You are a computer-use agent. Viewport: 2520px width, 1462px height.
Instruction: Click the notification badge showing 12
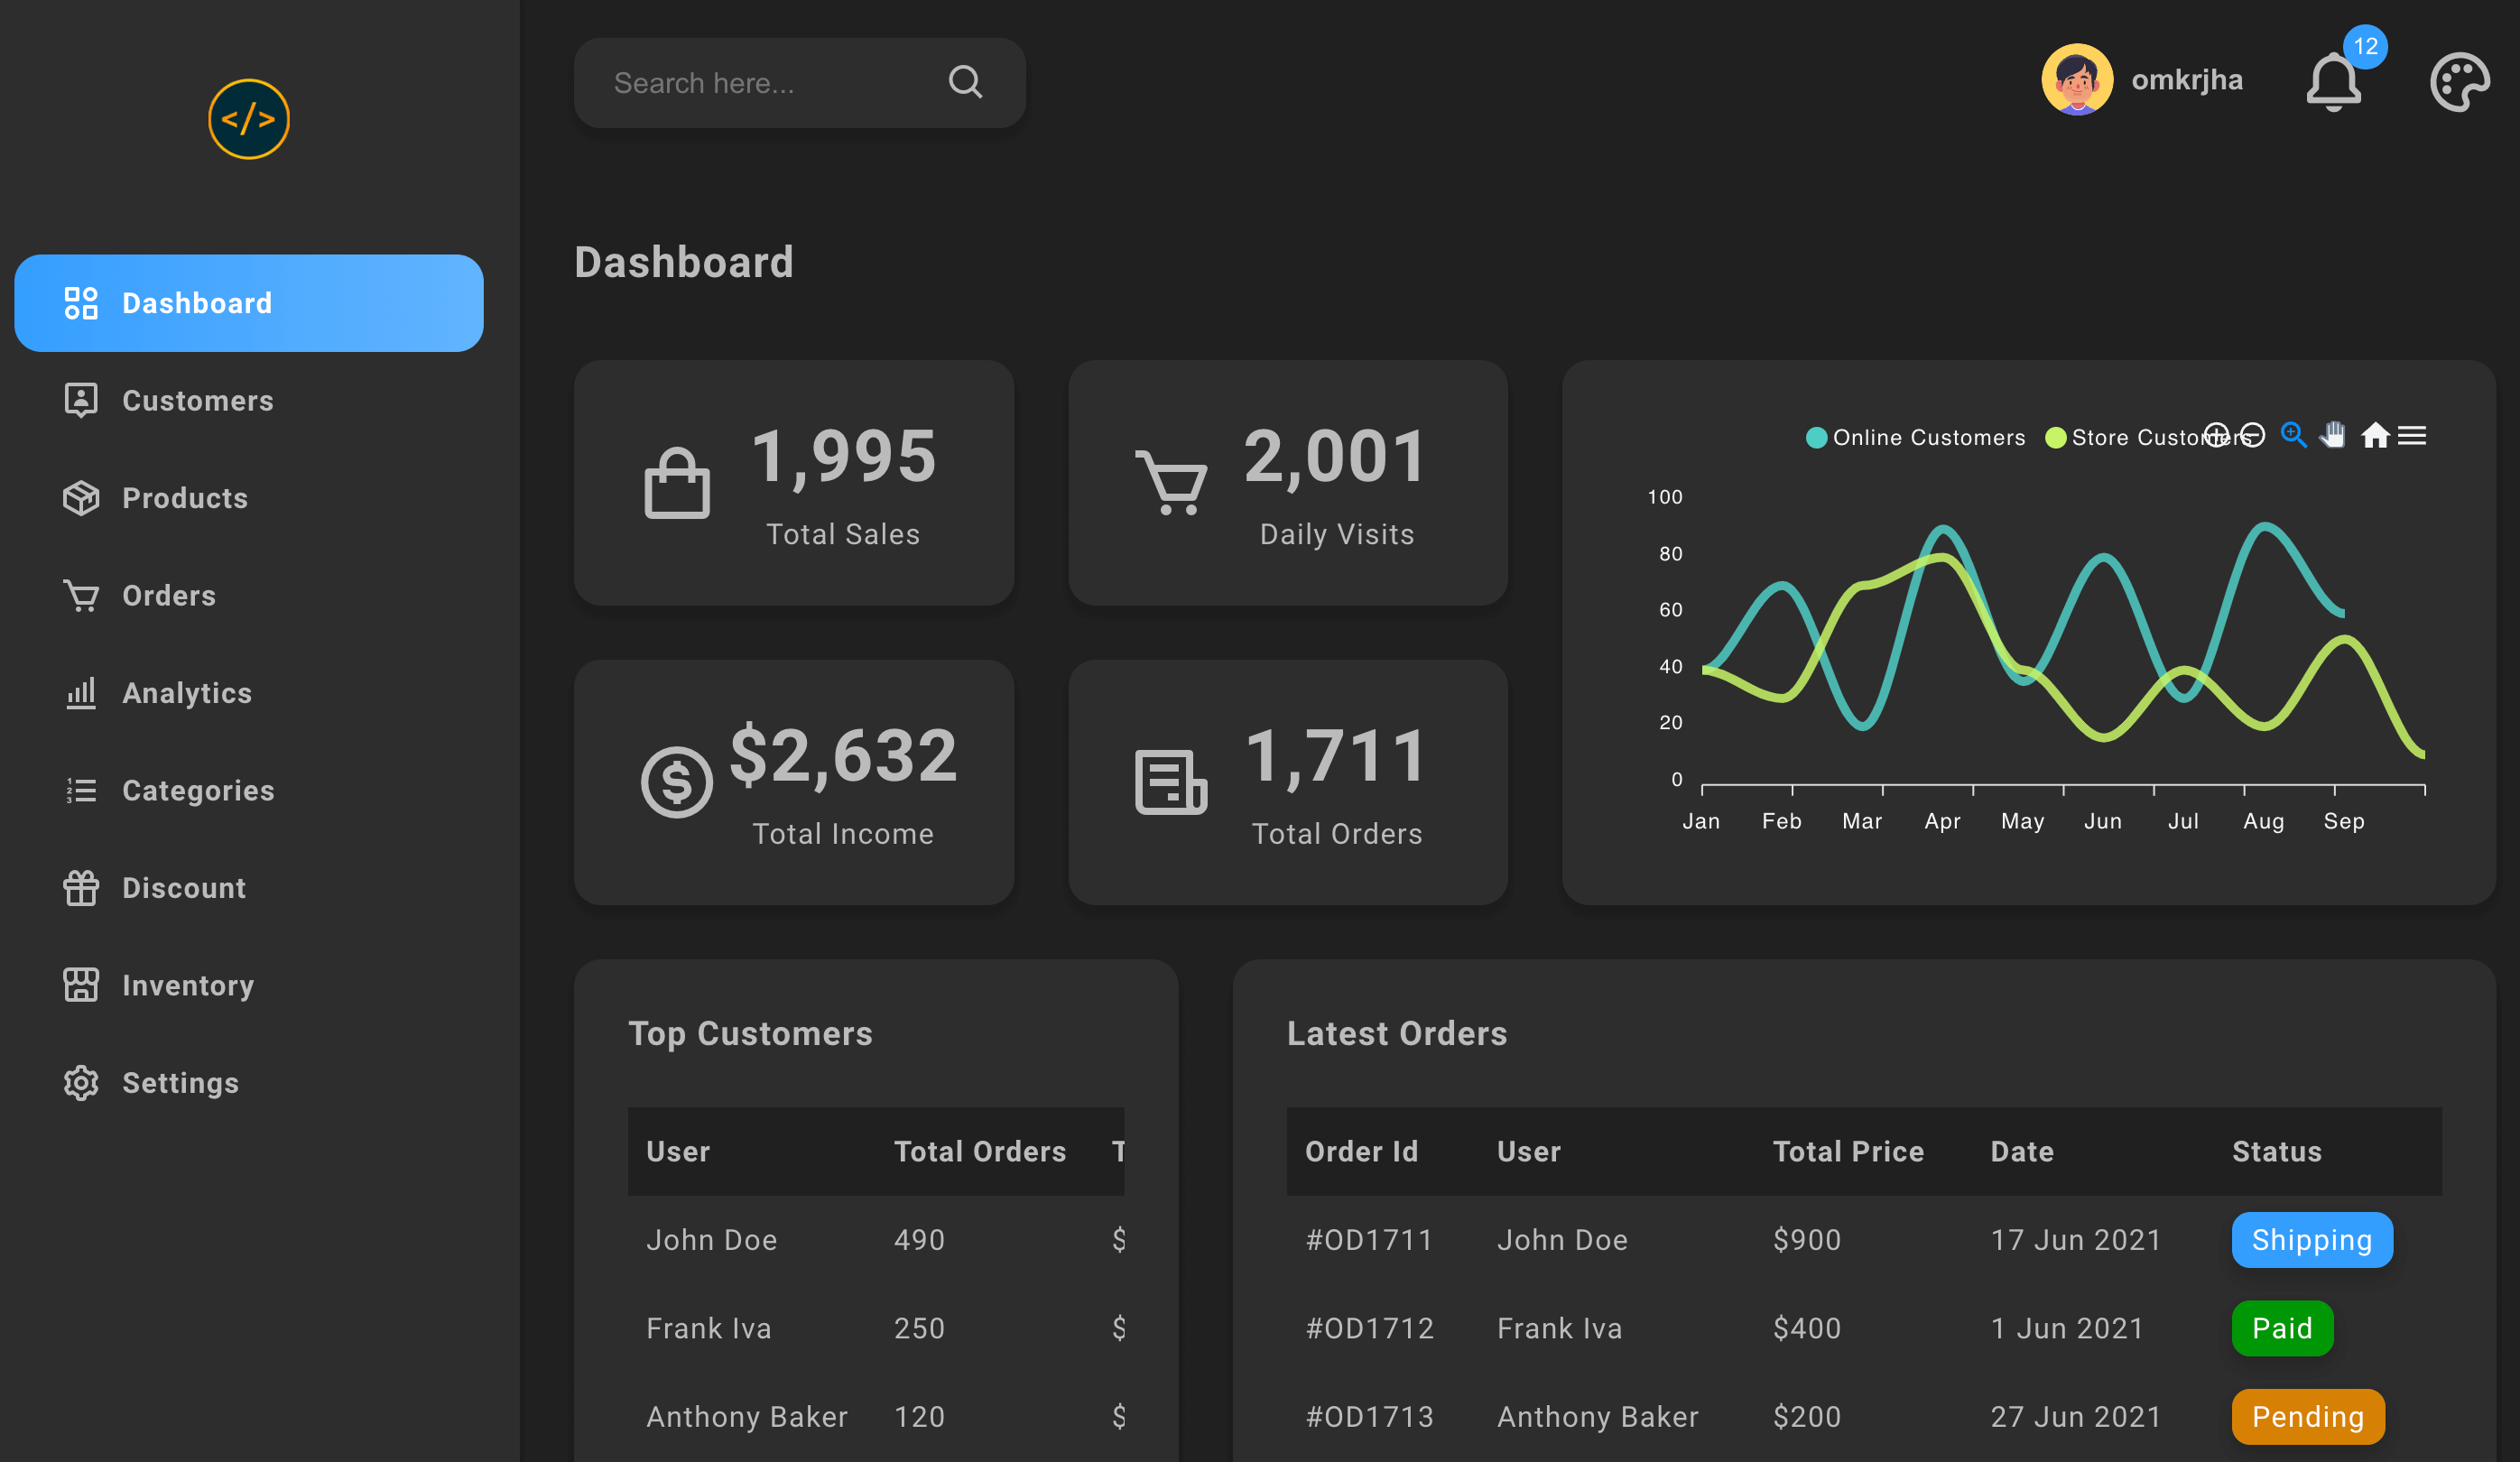tap(2365, 46)
